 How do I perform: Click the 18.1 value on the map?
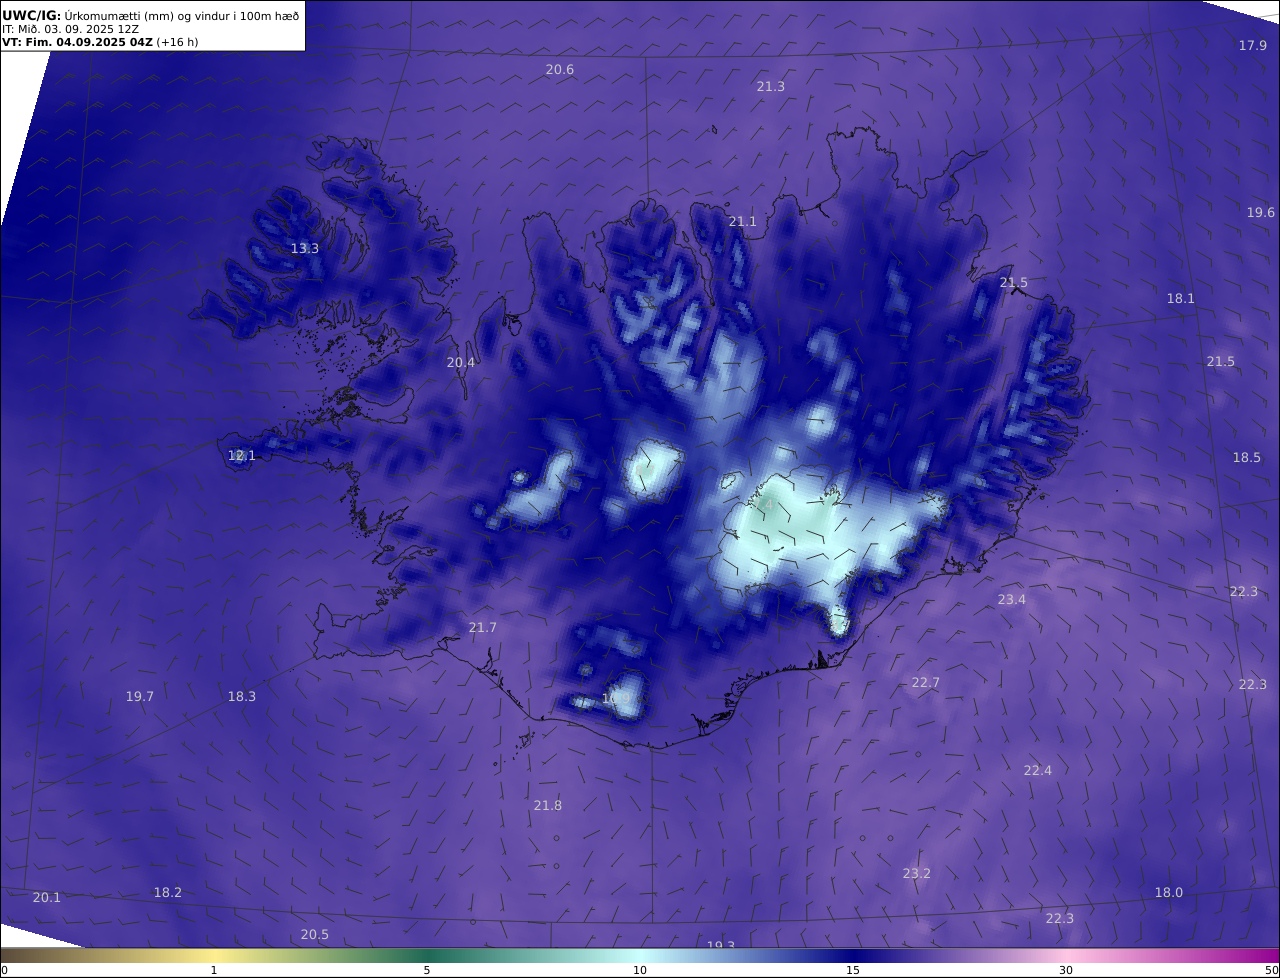[1181, 298]
